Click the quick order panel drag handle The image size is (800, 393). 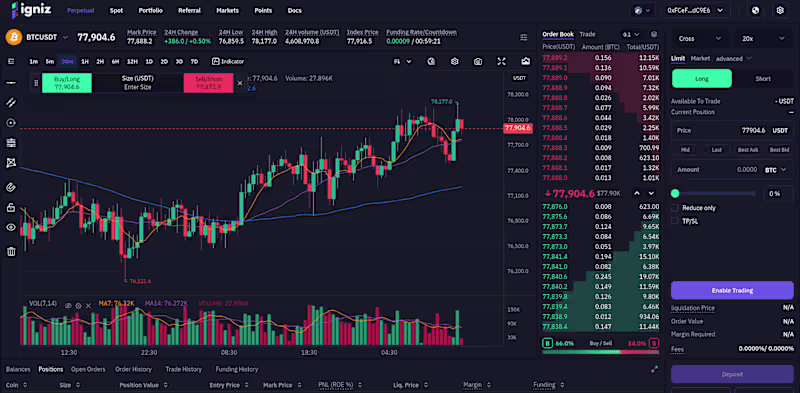(36, 83)
